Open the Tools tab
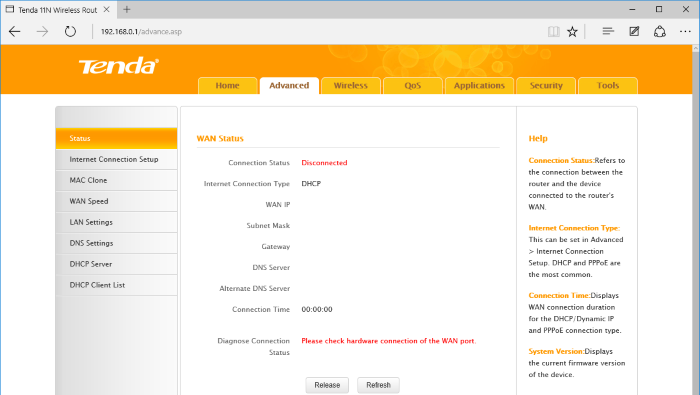 click(608, 86)
